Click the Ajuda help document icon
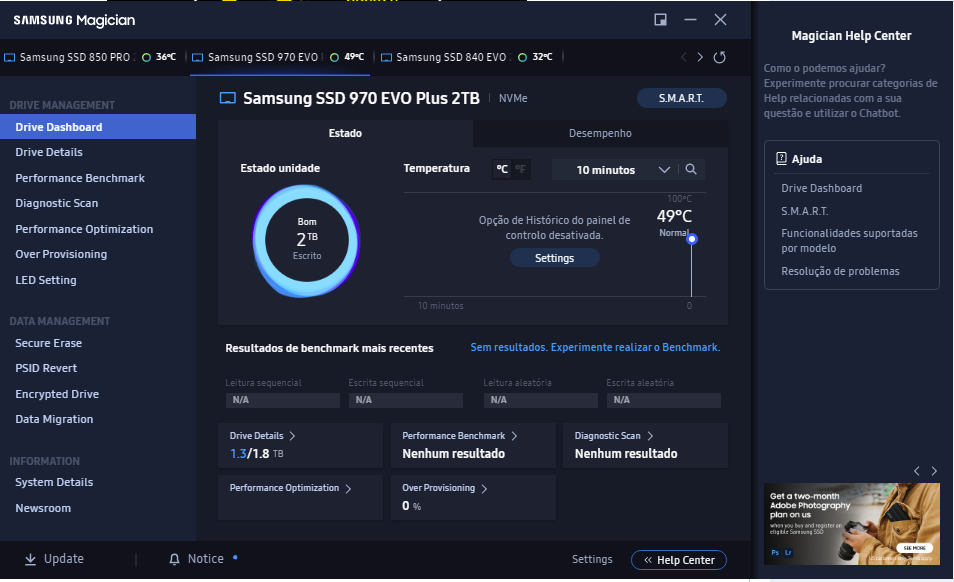The width and height of the screenshot is (954, 582). (x=781, y=159)
